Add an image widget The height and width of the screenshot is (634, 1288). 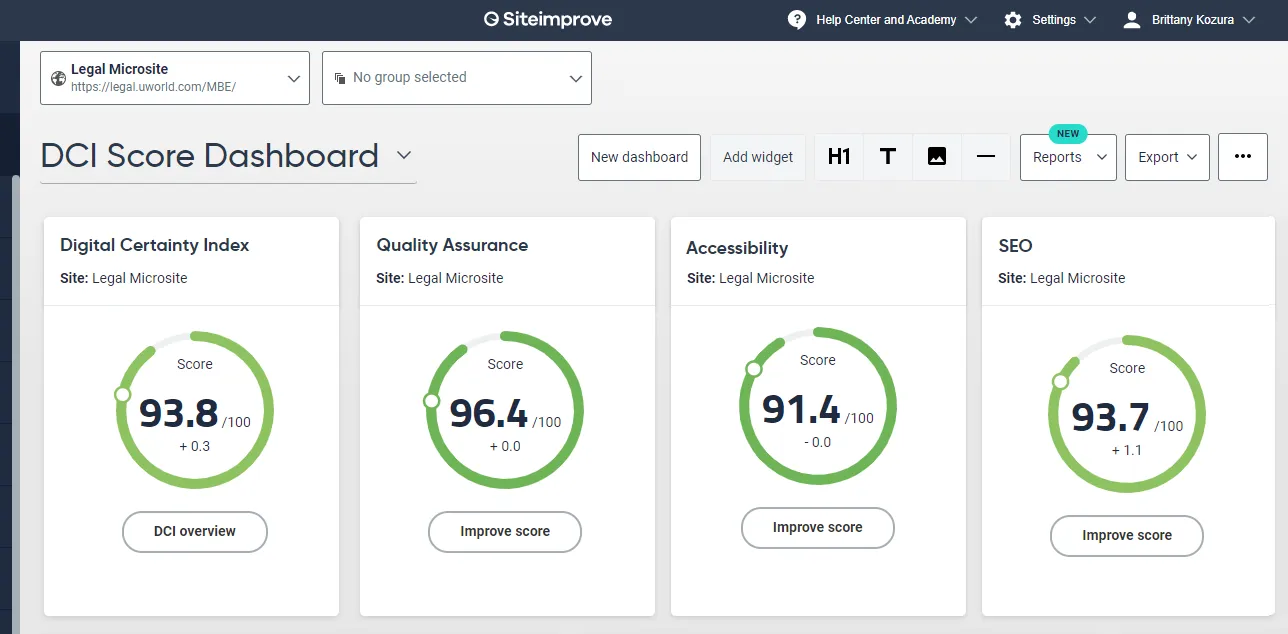(x=937, y=157)
